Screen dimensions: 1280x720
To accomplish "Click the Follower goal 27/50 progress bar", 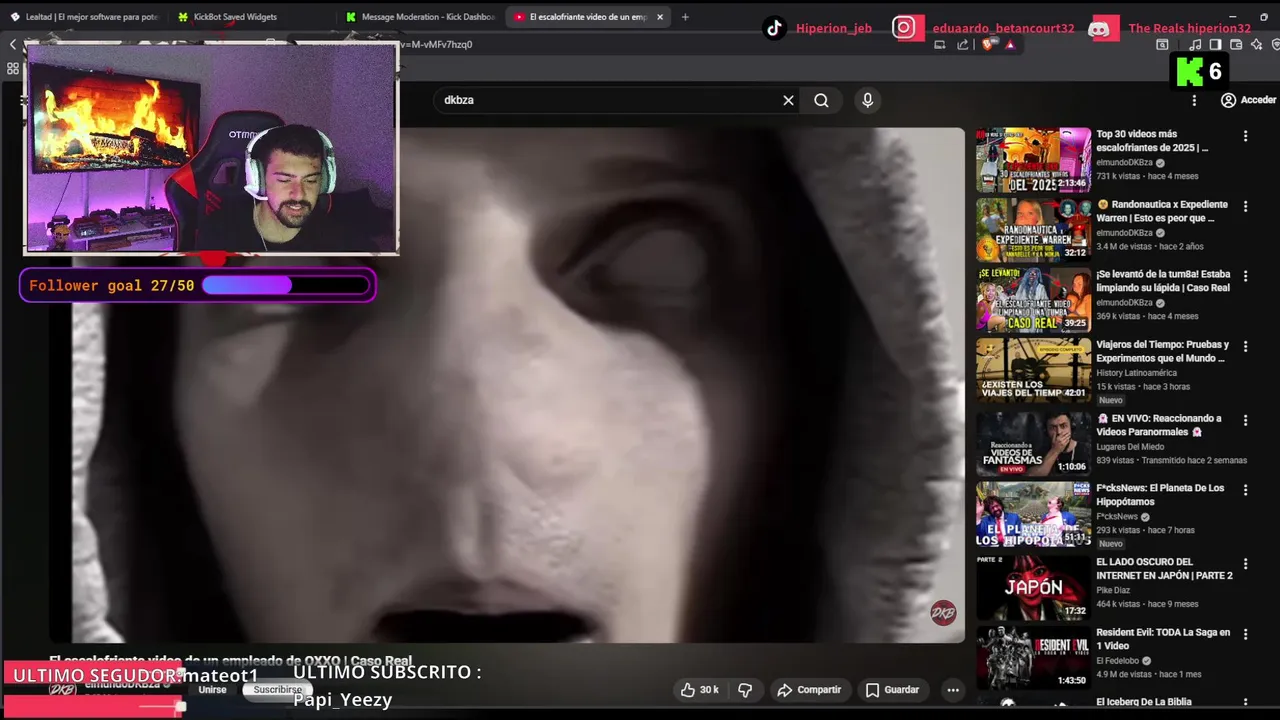I will point(286,286).
